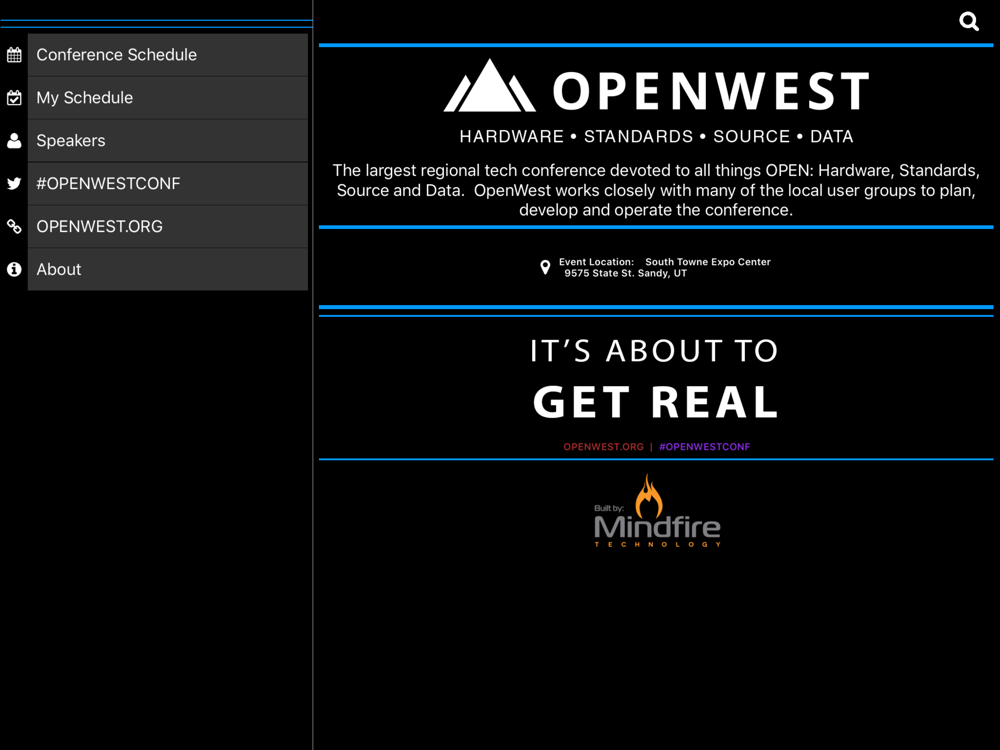
Task: Open My Schedule from the sidebar
Action: tap(168, 98)
